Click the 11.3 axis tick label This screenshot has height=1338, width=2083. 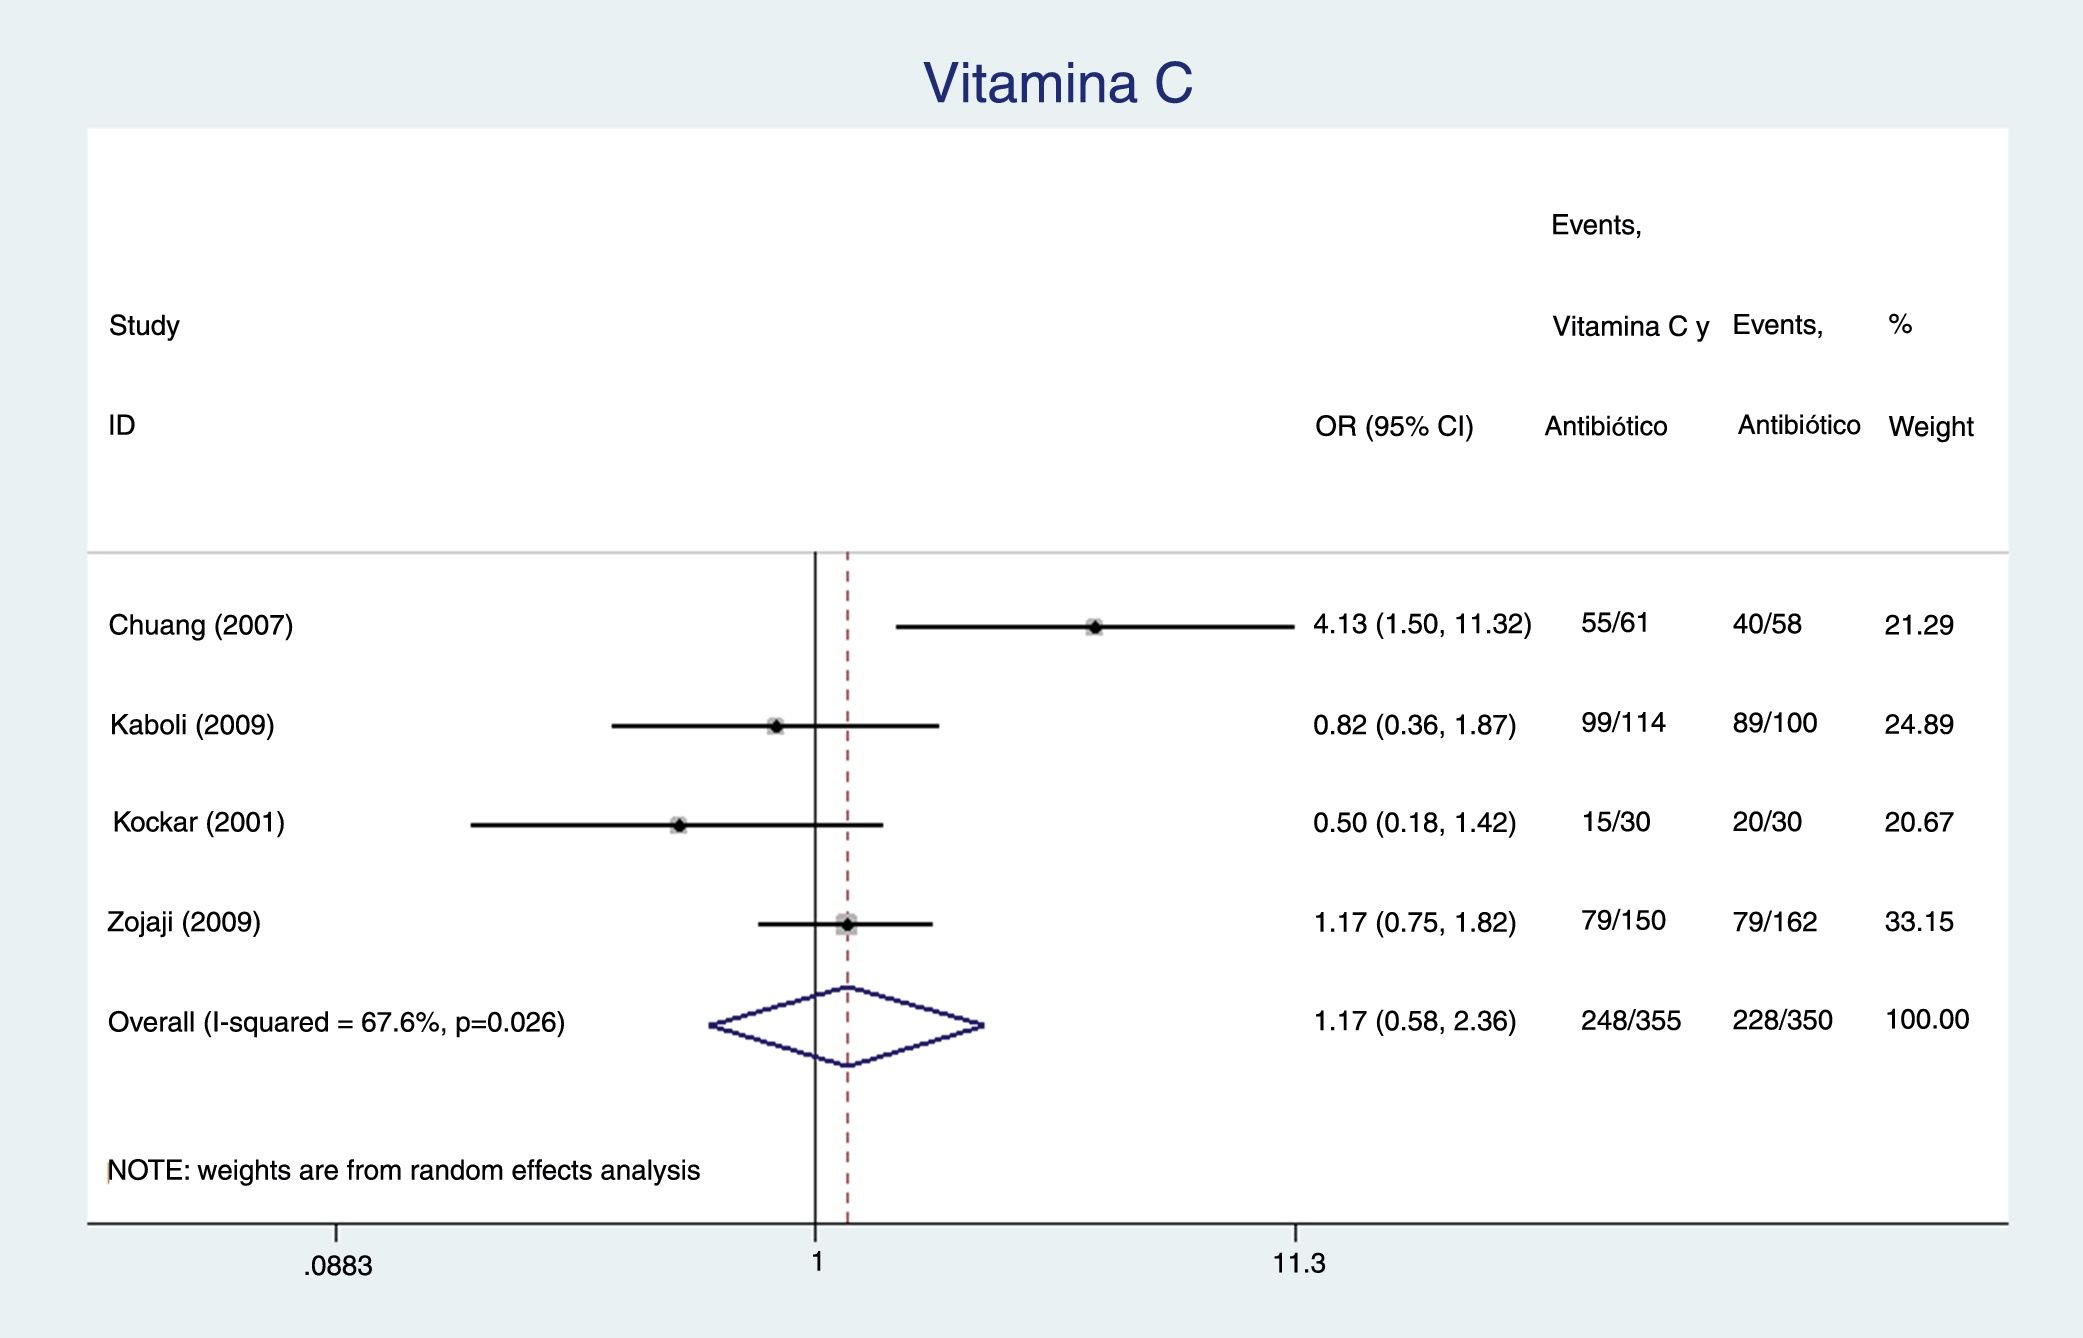pyautogui.click(x=1298, y=1264)
